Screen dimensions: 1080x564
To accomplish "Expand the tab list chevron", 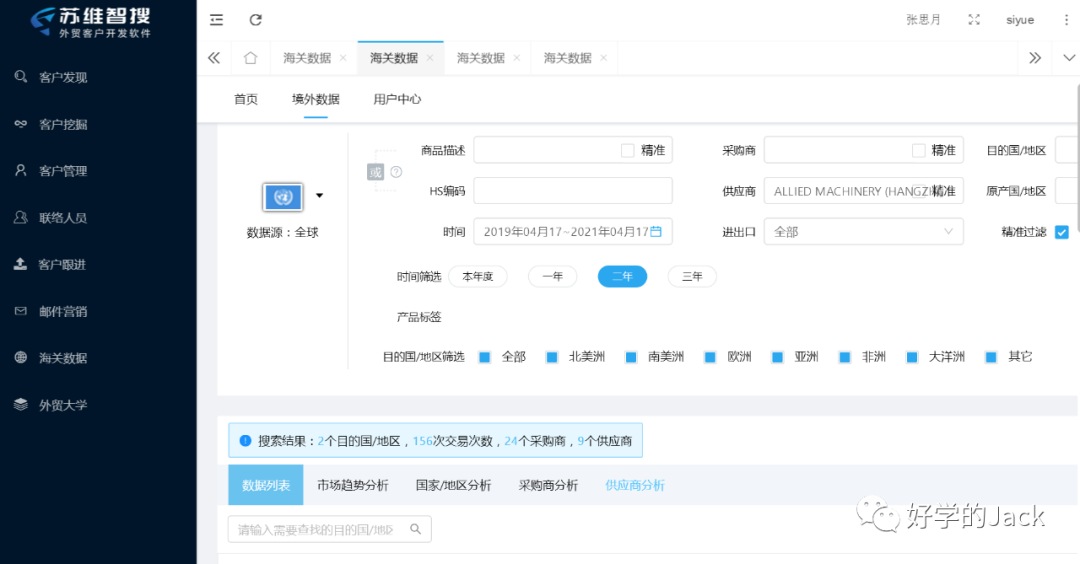I will pyautogui.click(x=1068, y=58).
